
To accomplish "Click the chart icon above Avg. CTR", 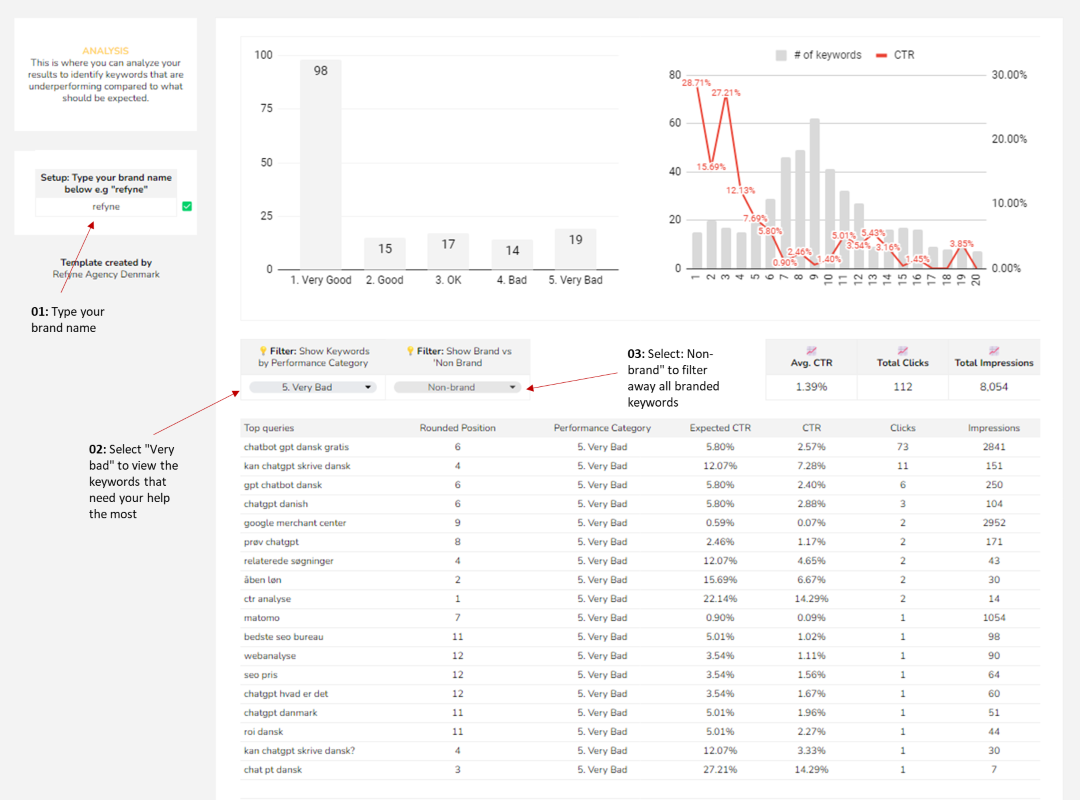I will (811, 351).
